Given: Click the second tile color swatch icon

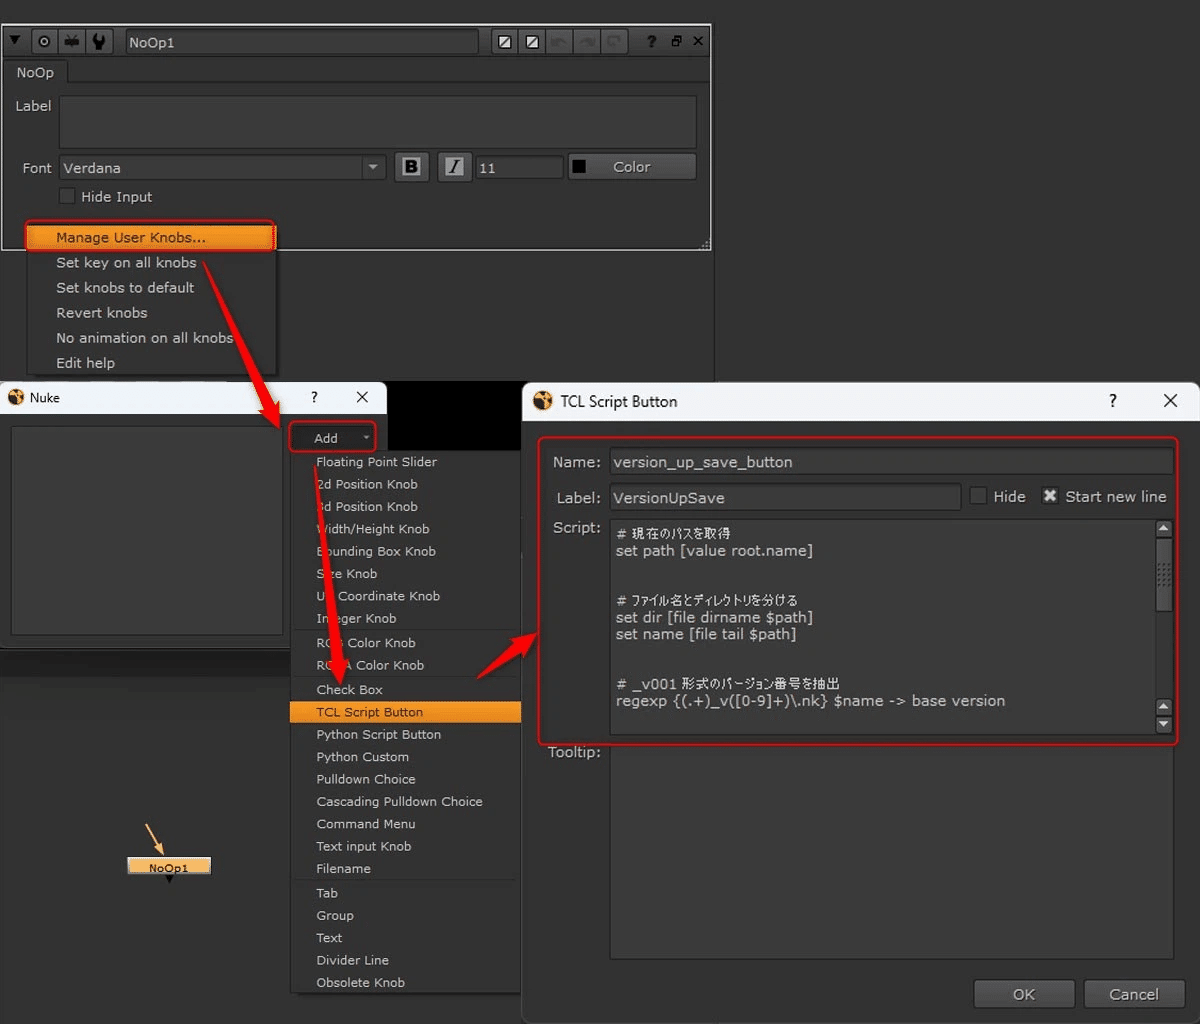Looking at the screenshot, I should [532, 42].
